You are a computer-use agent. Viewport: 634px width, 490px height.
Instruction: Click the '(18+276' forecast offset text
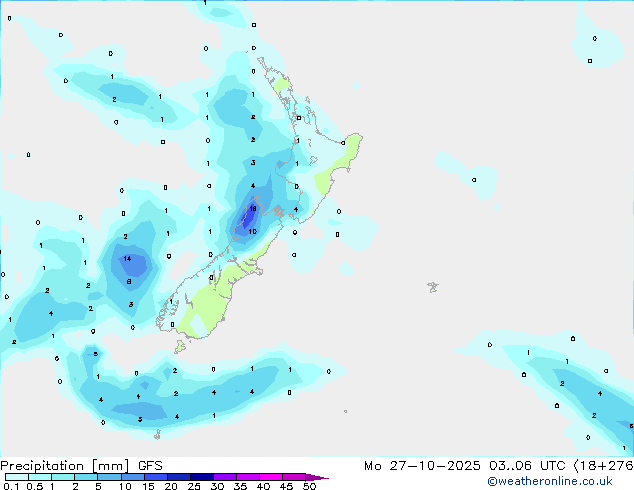coord(603,466)
